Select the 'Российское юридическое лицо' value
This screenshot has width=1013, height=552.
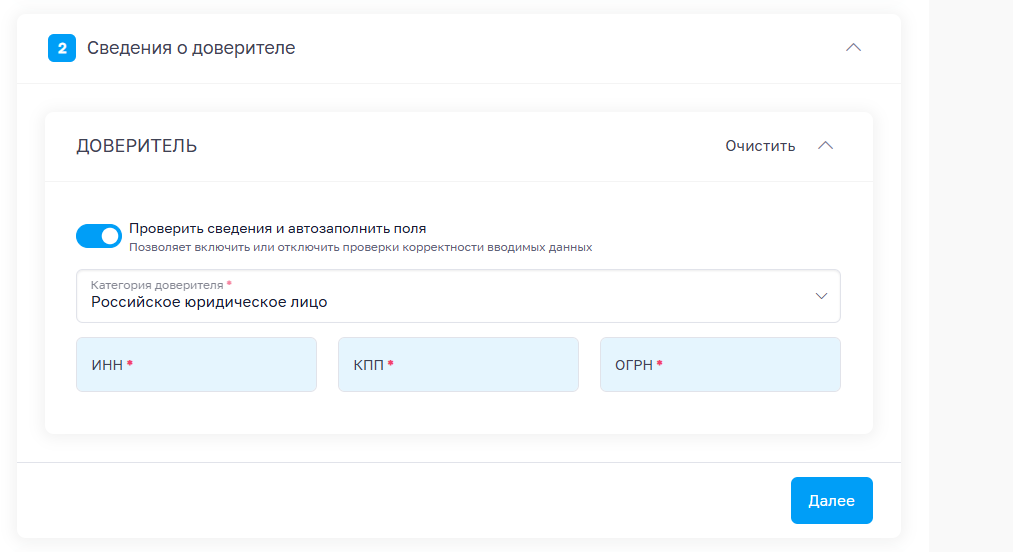[x=209, y=302]
